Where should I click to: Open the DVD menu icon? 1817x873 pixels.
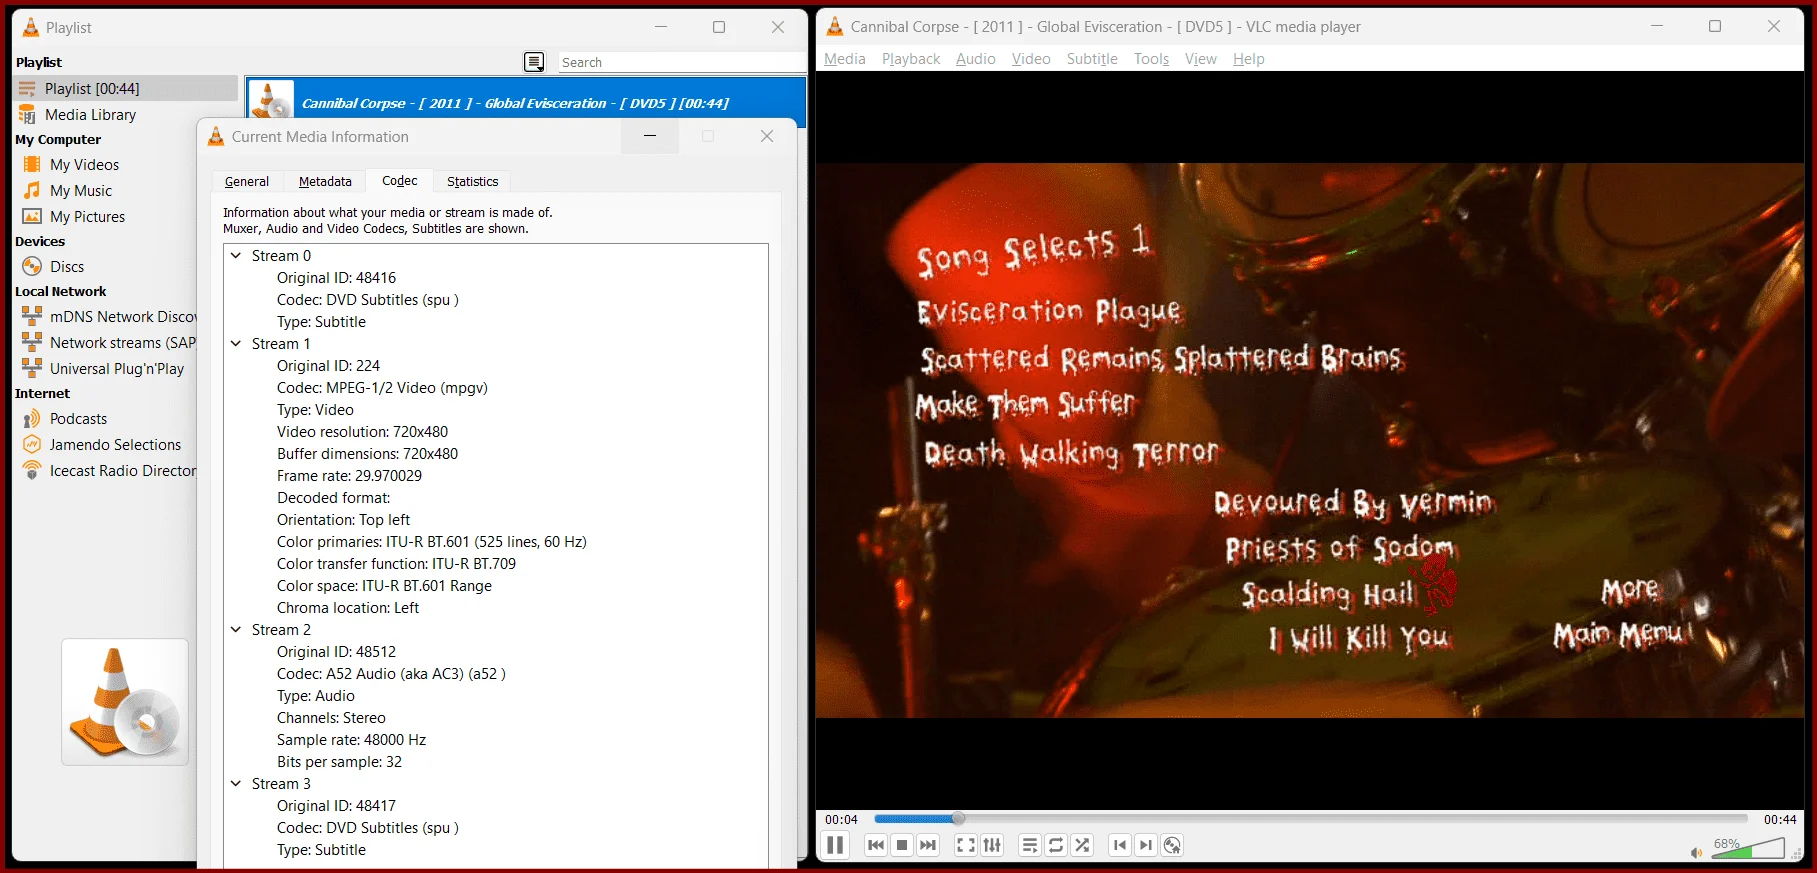click(x=1172, y=845)
